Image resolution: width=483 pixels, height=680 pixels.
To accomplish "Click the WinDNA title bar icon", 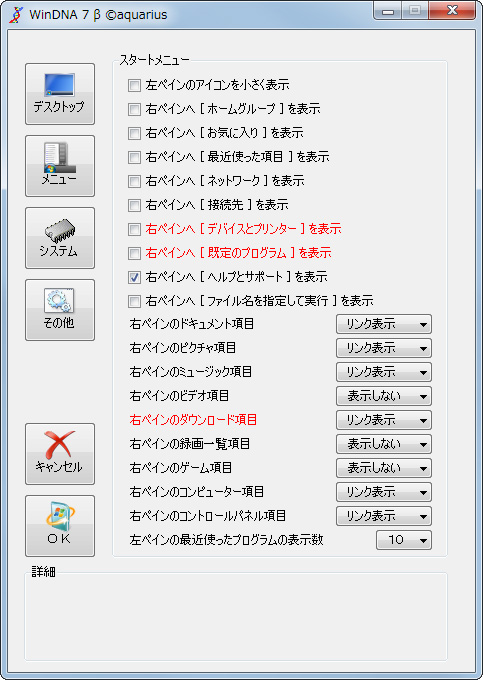I will coord(16,14).
